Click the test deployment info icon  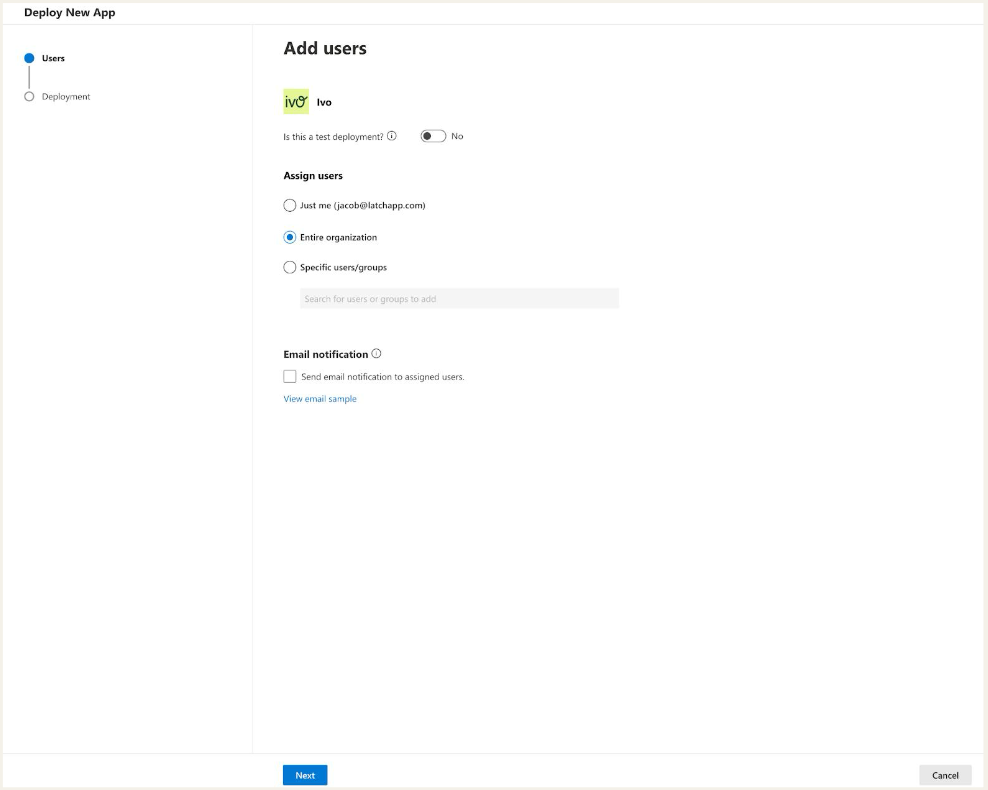[392, 136]
